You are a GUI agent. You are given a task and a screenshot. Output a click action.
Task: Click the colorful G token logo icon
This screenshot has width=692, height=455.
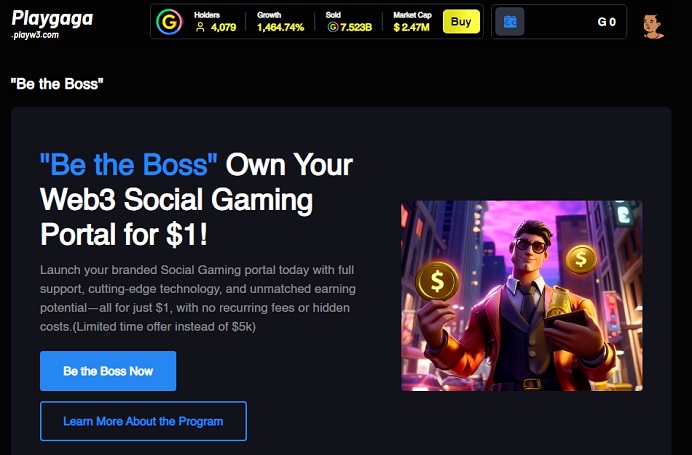(169, 22)
